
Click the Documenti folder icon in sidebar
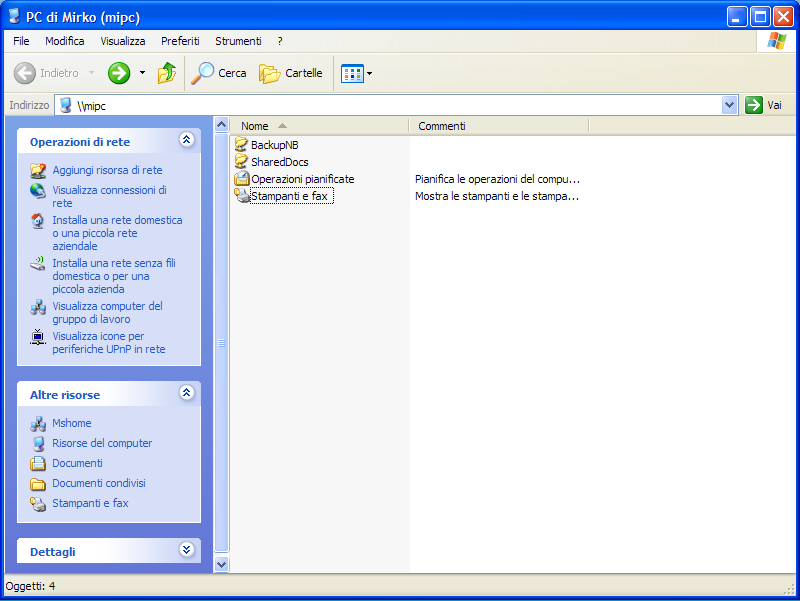point(38,463)
